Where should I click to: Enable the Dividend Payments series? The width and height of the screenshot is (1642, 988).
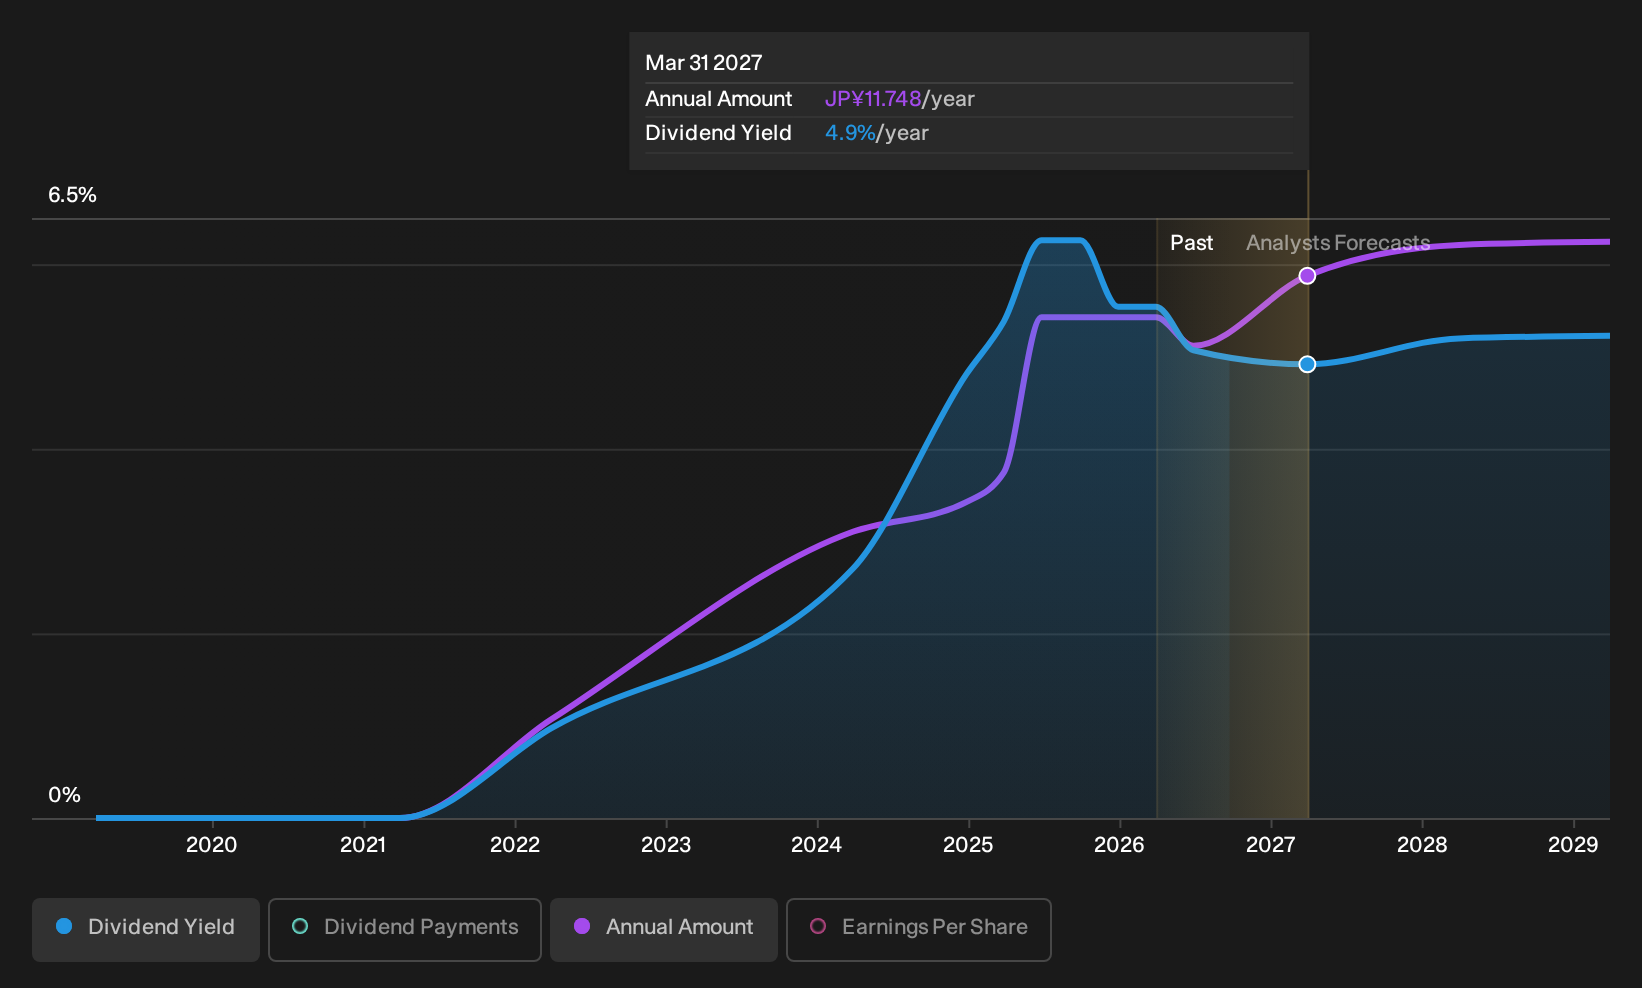(405, 929)
